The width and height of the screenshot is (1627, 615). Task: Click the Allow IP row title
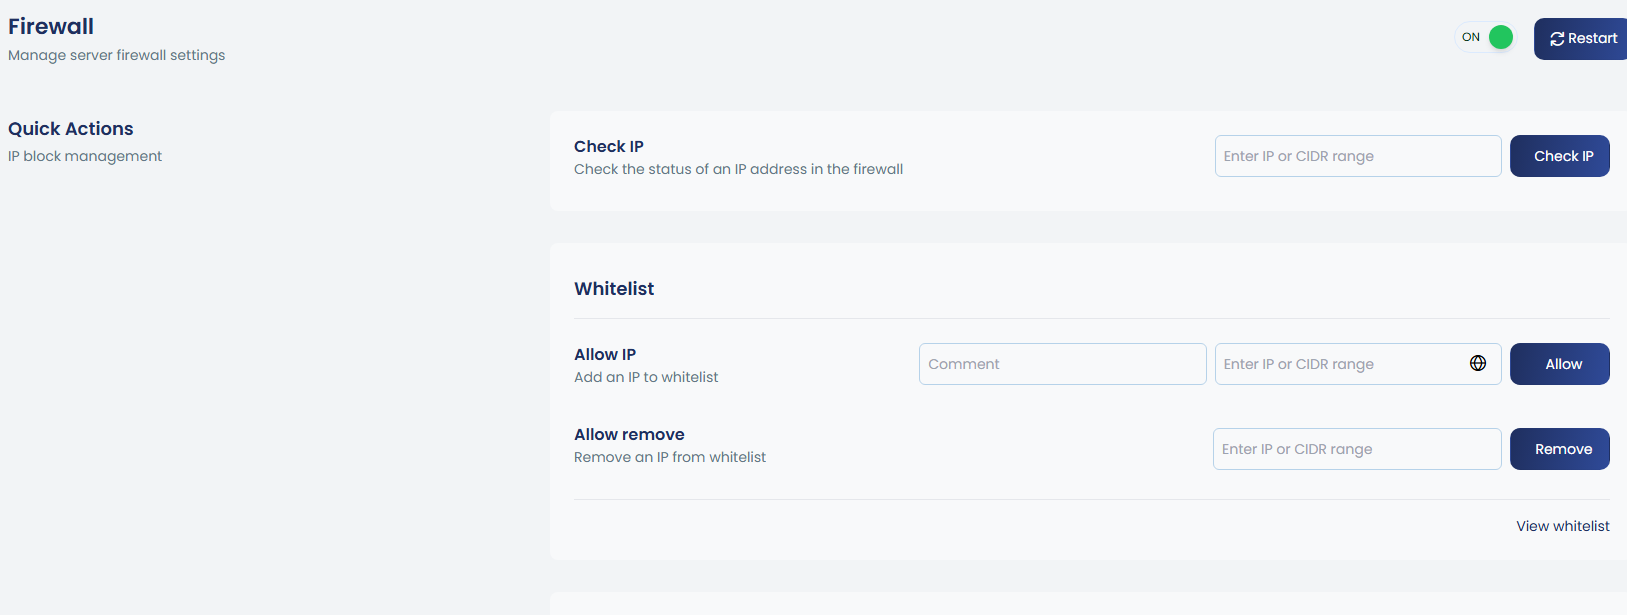605,354
